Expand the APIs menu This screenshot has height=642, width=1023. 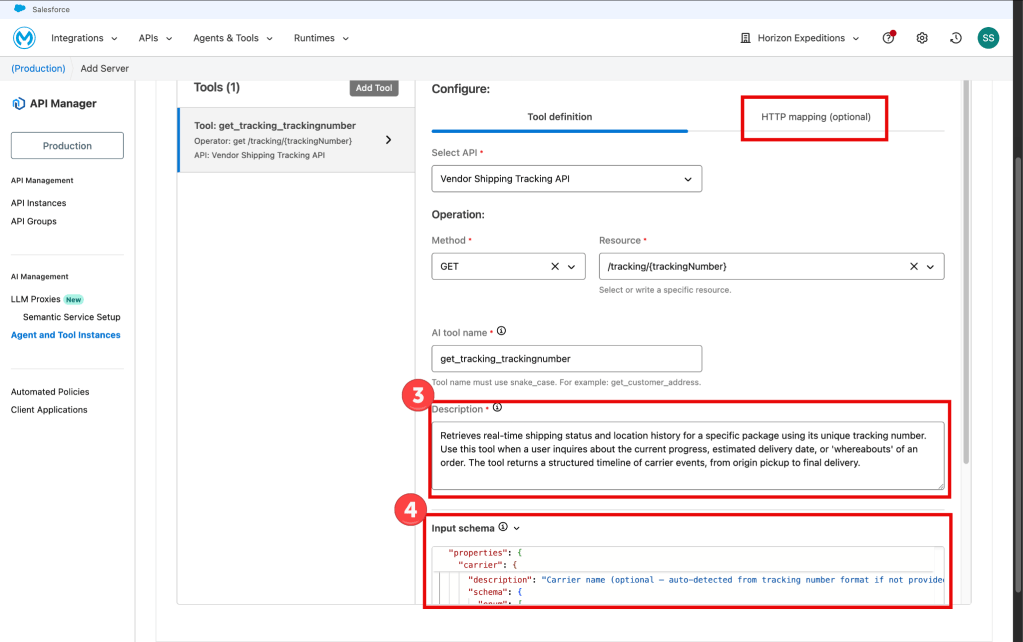point(155,38)
